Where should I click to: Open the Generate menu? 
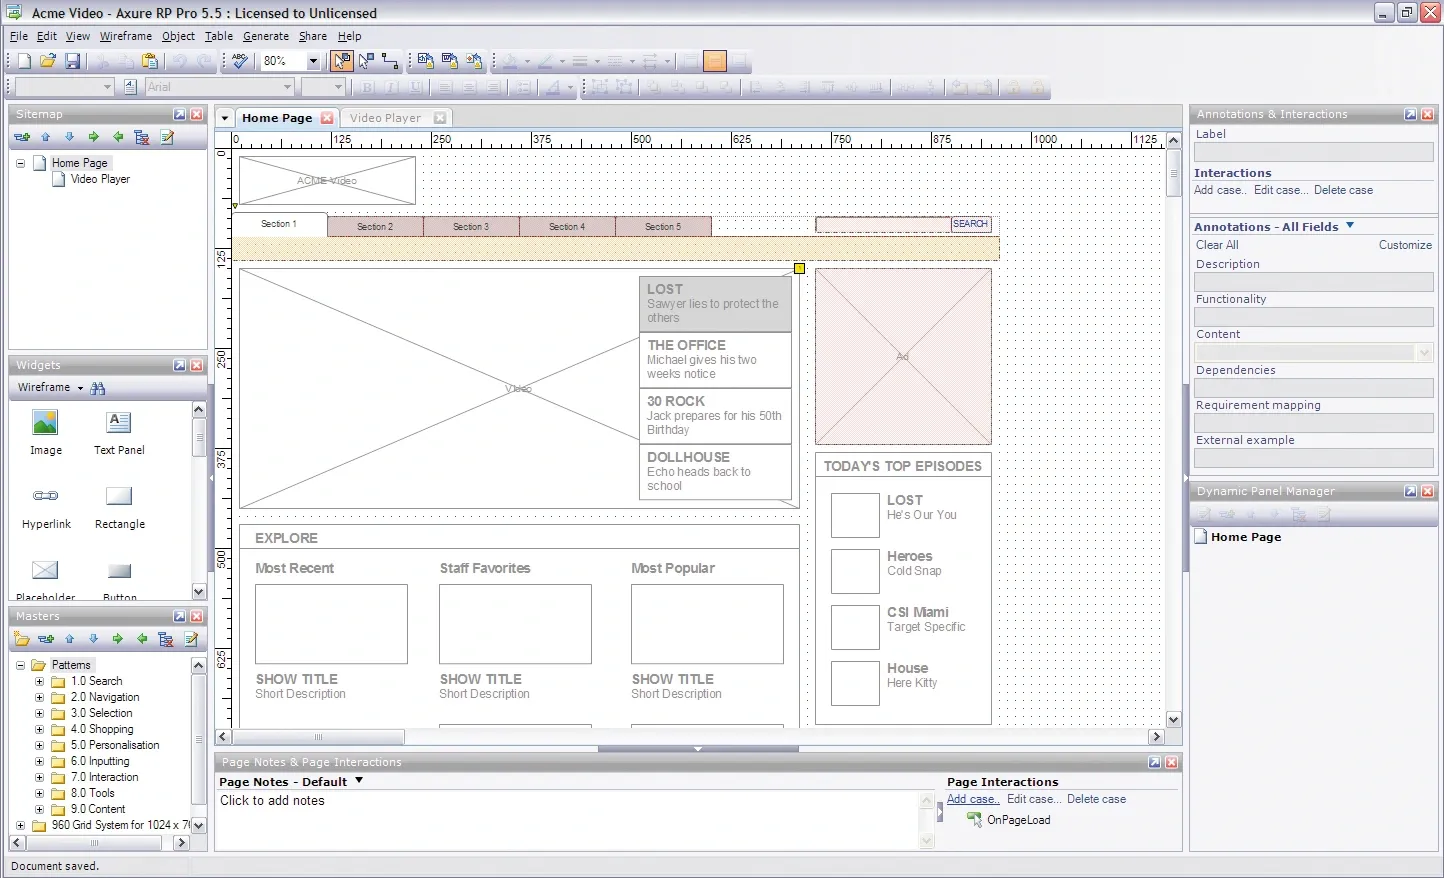coord(266,36)
